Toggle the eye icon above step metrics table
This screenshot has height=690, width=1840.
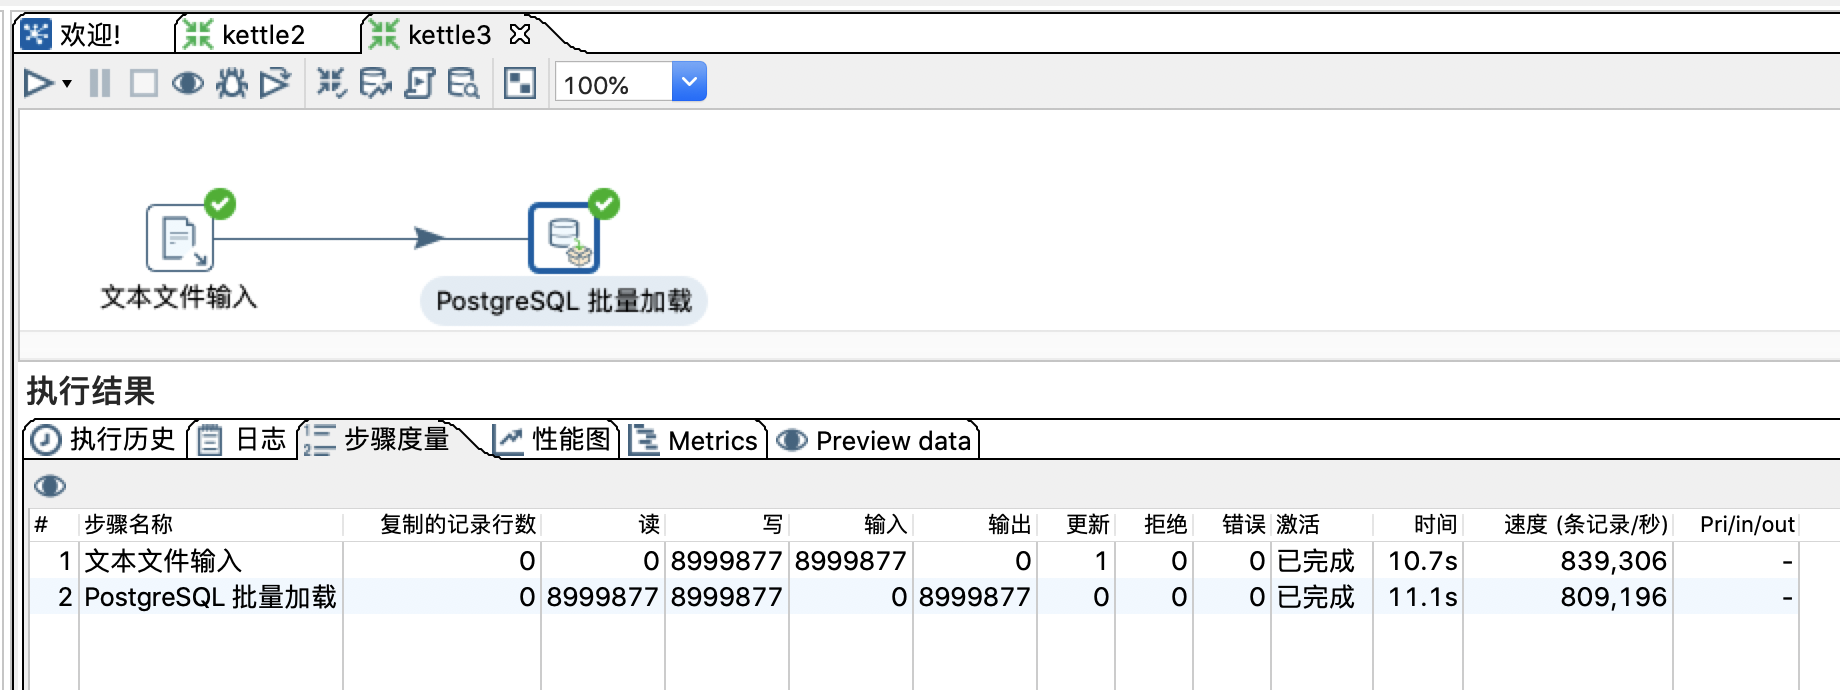(x=50, y=486)
